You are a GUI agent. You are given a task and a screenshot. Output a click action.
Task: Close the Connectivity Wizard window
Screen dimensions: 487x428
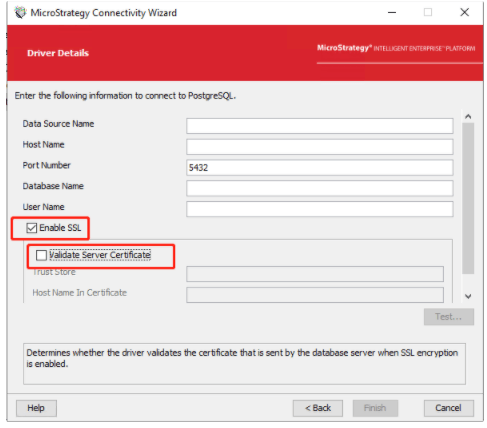(x=465, y=13)
